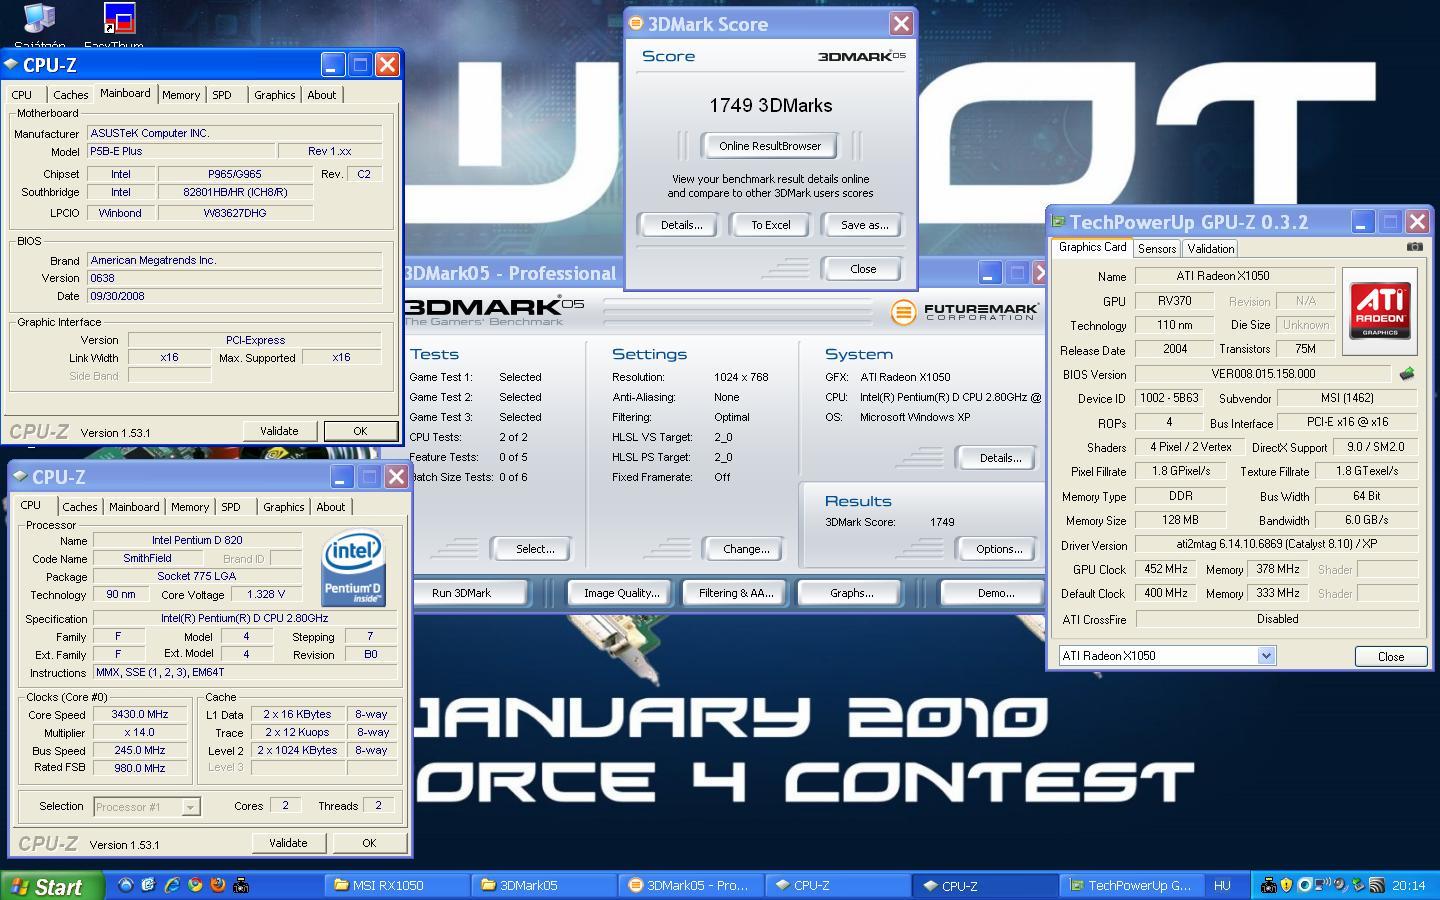Click the camera icon in quick launch

[241, 885]
